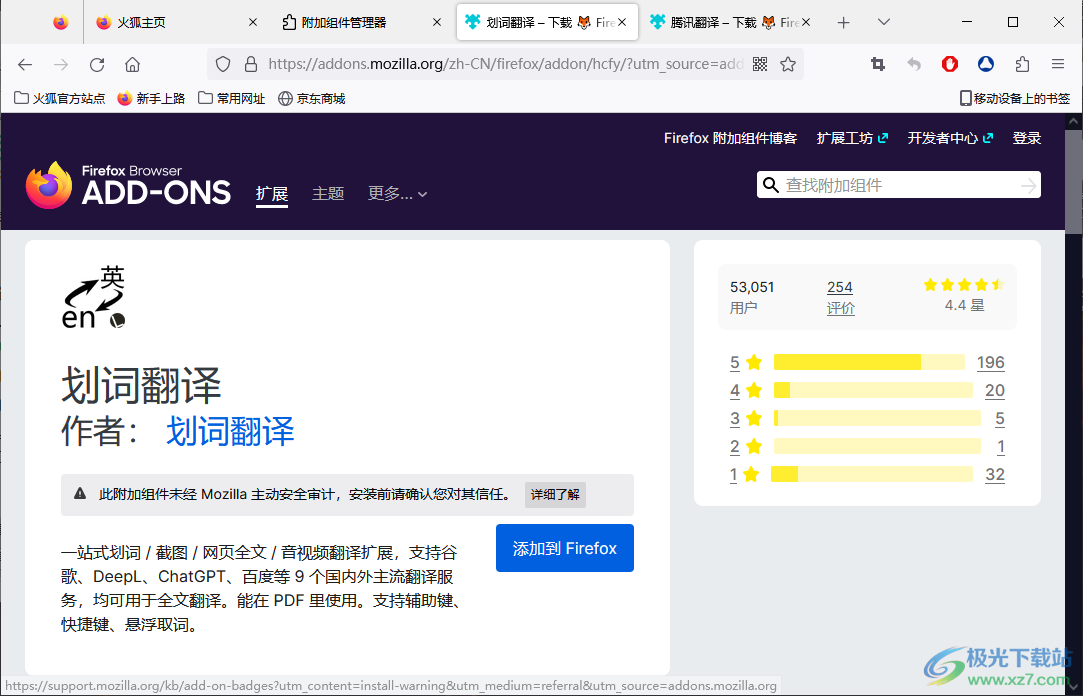The image size is (1083, 696).
Task: Click the 4 star rating bar
Action: click(873, 390)
